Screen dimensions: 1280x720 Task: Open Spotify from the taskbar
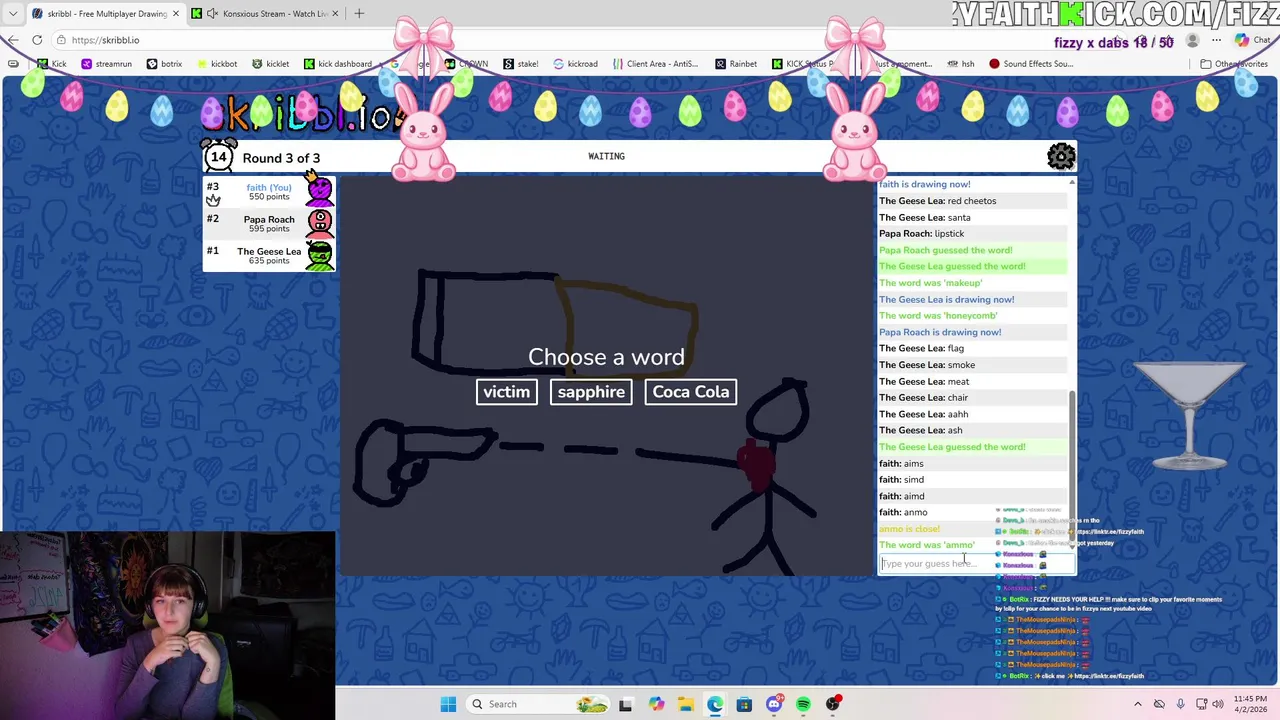pos(803,704)
